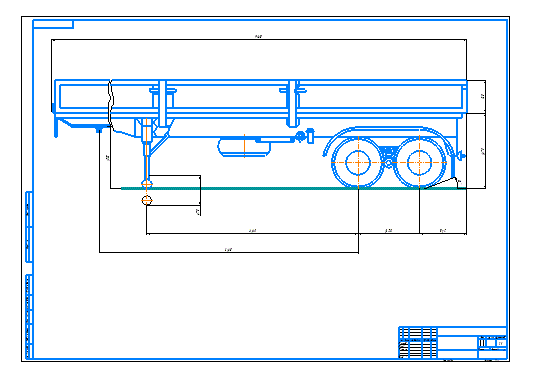The image size is (536, 380).
Task: Select the overall length dimension line at top
Action: click(x=259, y=39)
